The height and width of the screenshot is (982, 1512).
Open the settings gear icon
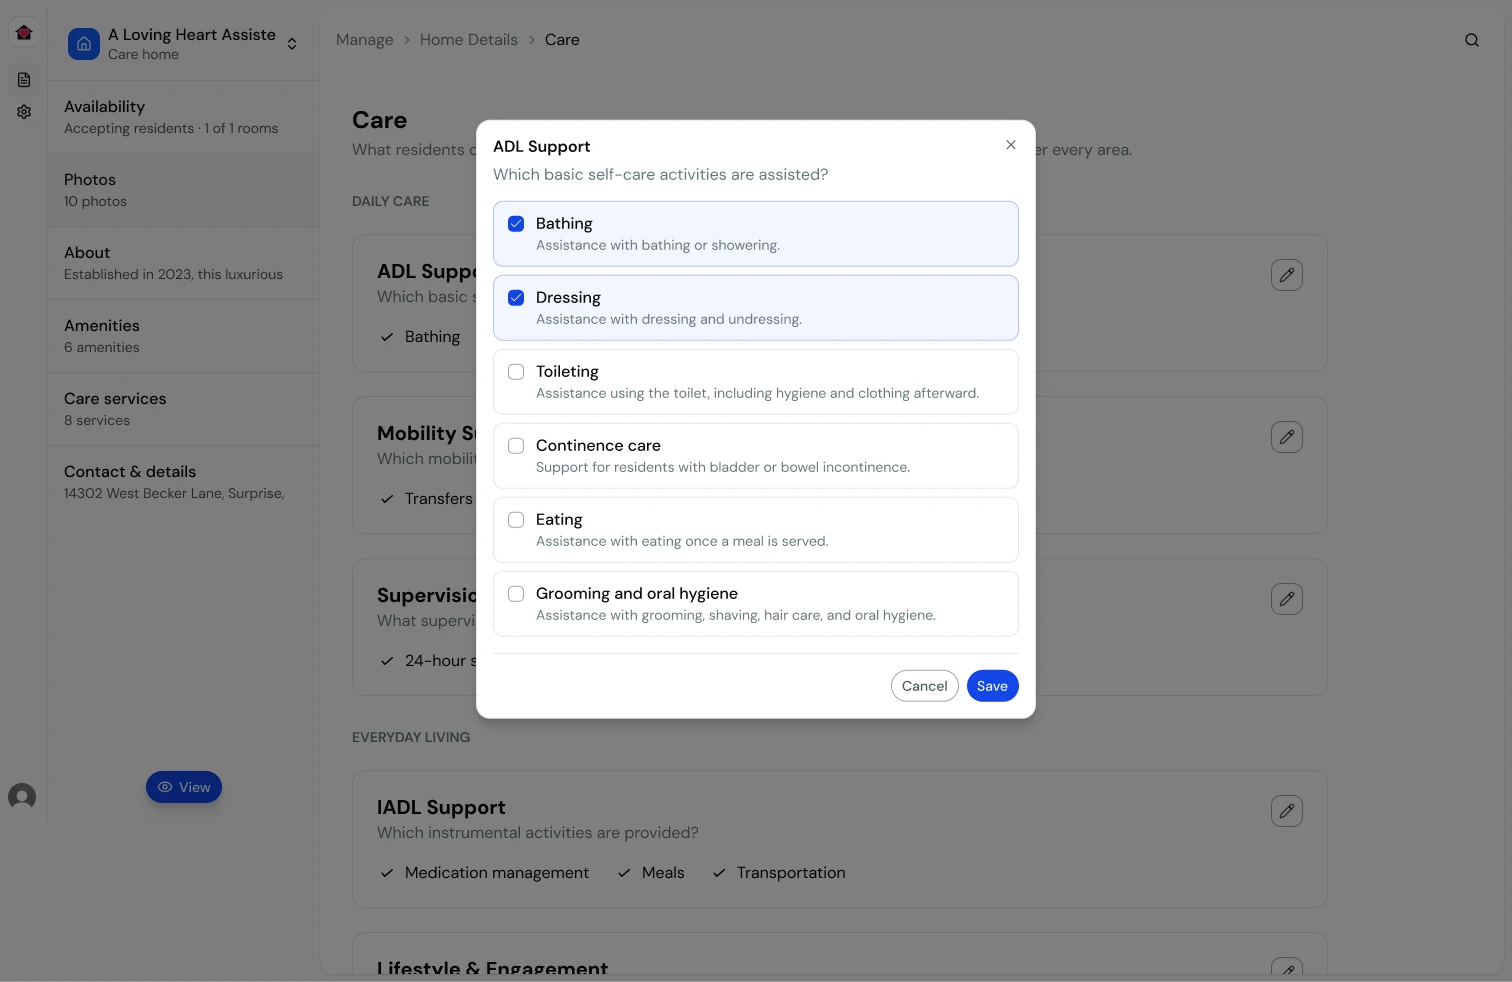point(24,112)
